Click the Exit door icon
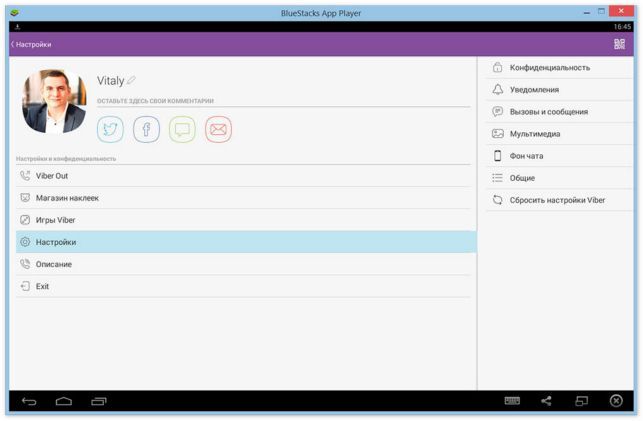 25,286
